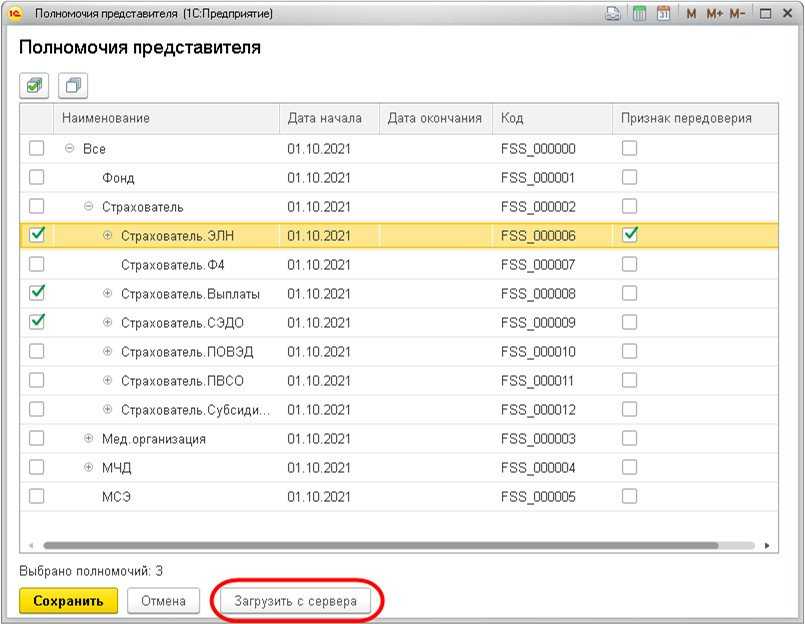Click Загрузить с сервера button
Viewport: 805px width, 624px height.
pyautogui.click(x=302, y=601)
